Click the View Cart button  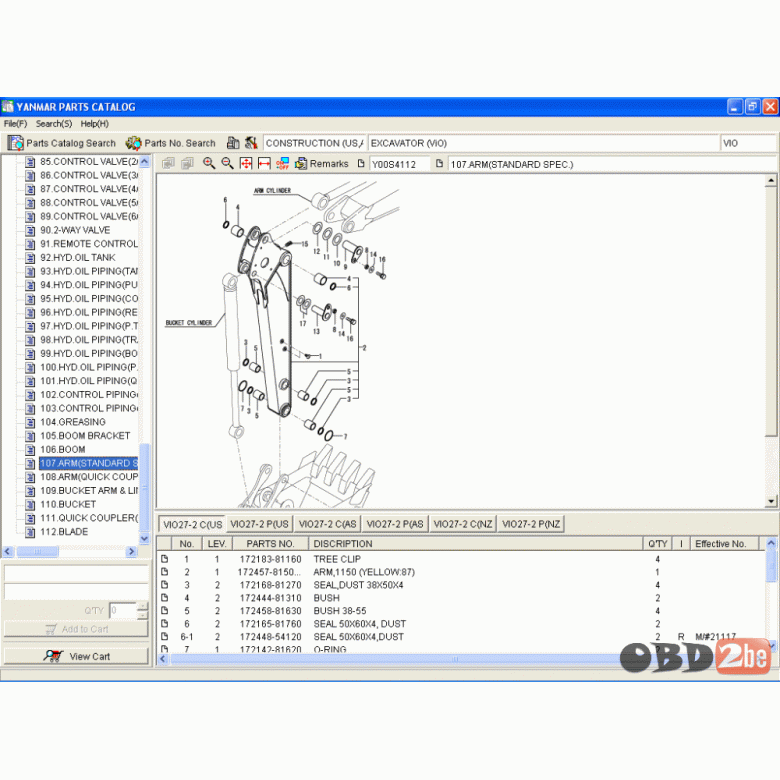76,656
